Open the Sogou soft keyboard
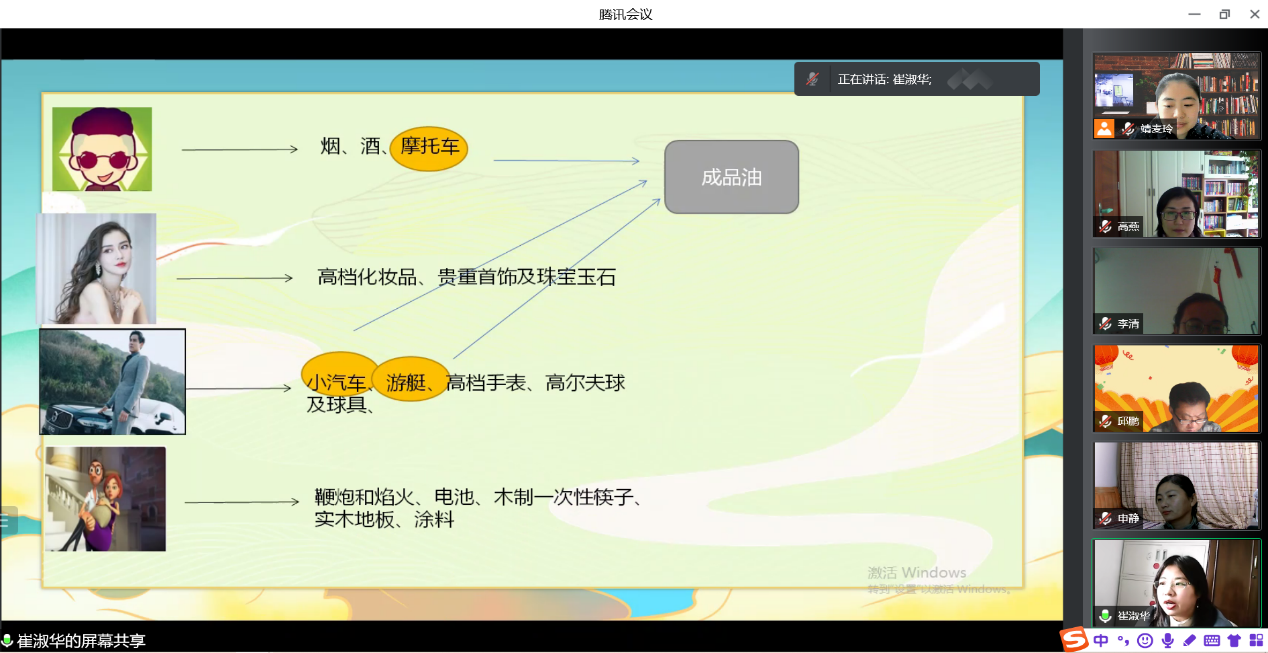This screenshot has width=1268, height=653. pos(1212,641)
